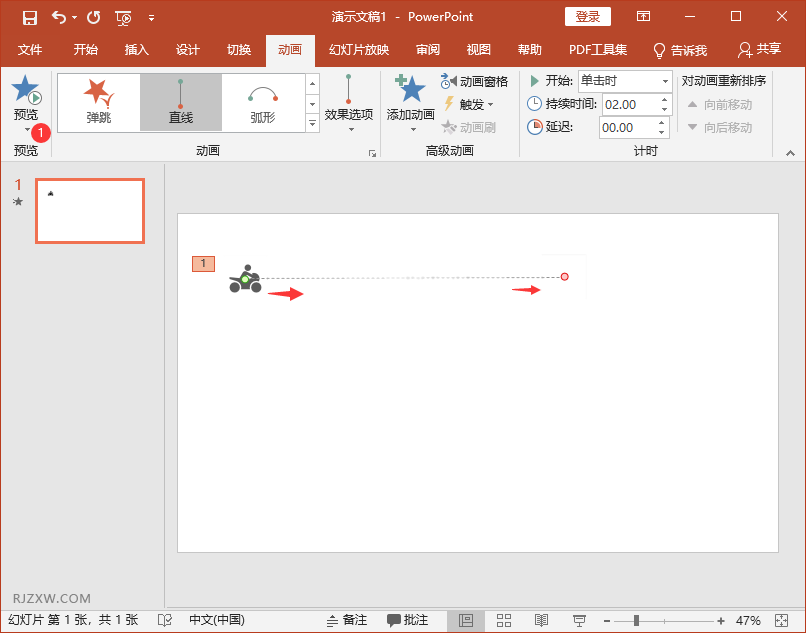Open the 开始 timing dropdown 单击时

coord(625,81)
